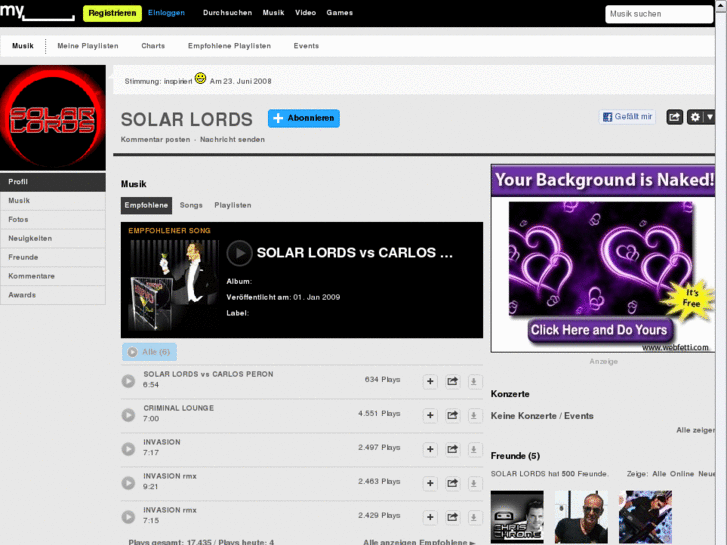
Task: Switch to the Songs tab
Action: [x=191, y=205]
